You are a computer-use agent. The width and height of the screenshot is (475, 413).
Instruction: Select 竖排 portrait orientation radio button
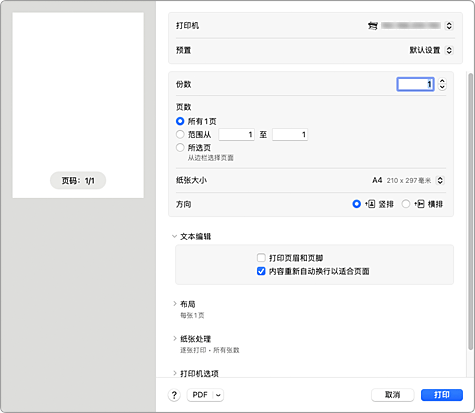coord(356,204)
